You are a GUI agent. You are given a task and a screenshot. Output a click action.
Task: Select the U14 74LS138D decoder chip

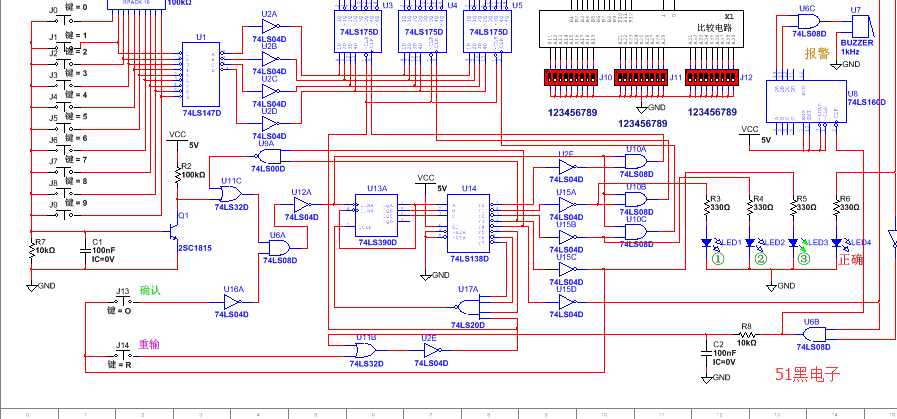click(469, 223)
